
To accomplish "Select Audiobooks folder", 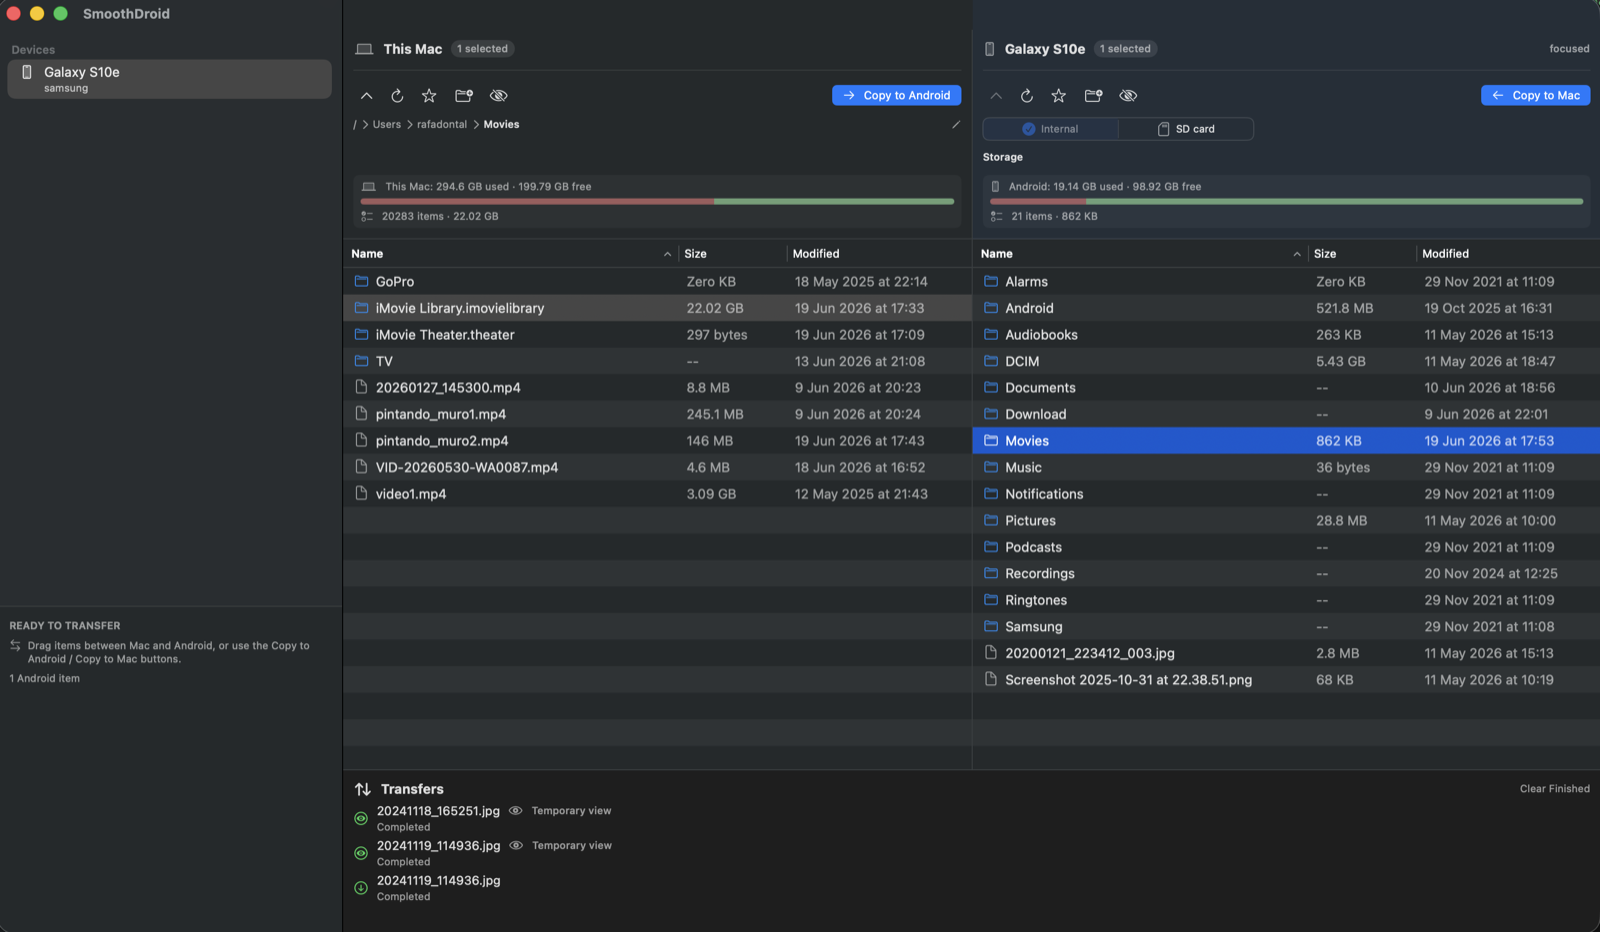I will (1286, 335).
